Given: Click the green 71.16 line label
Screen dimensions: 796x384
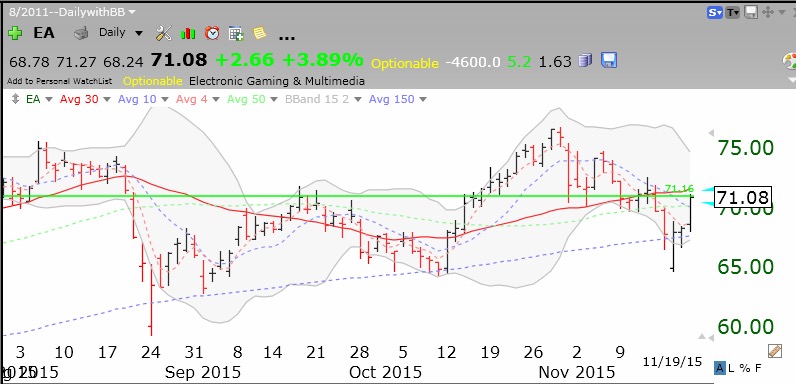Looking at the screenshot, I should pos(679,189).
